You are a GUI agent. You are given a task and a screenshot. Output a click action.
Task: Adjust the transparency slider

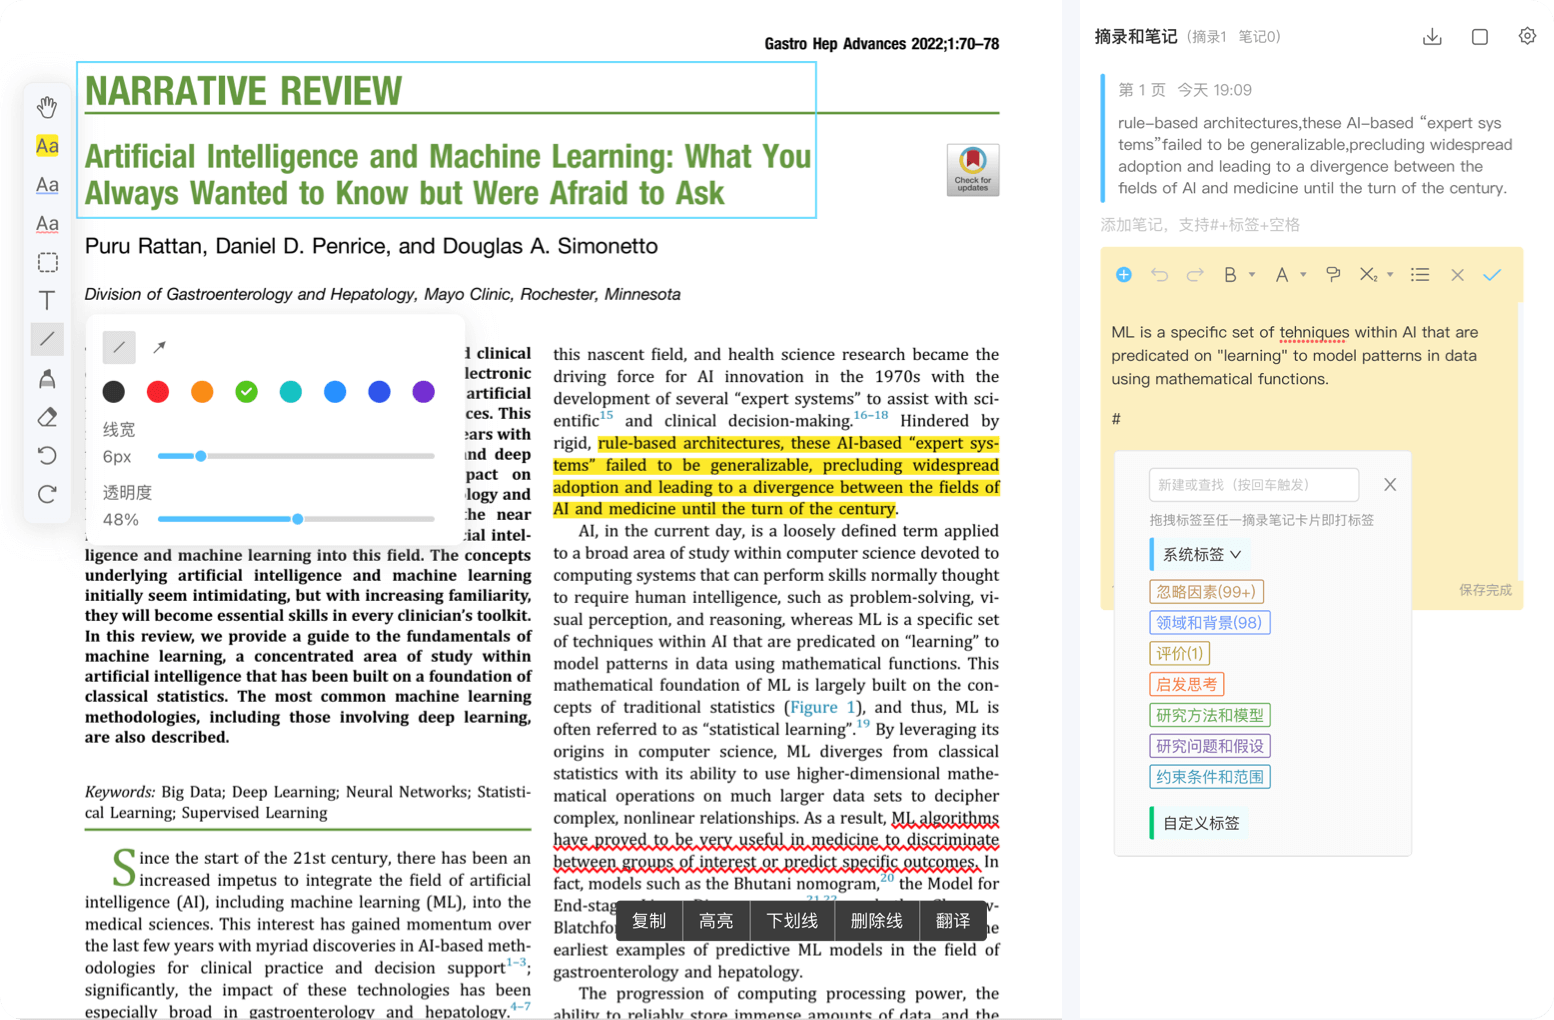click(296, 519)
